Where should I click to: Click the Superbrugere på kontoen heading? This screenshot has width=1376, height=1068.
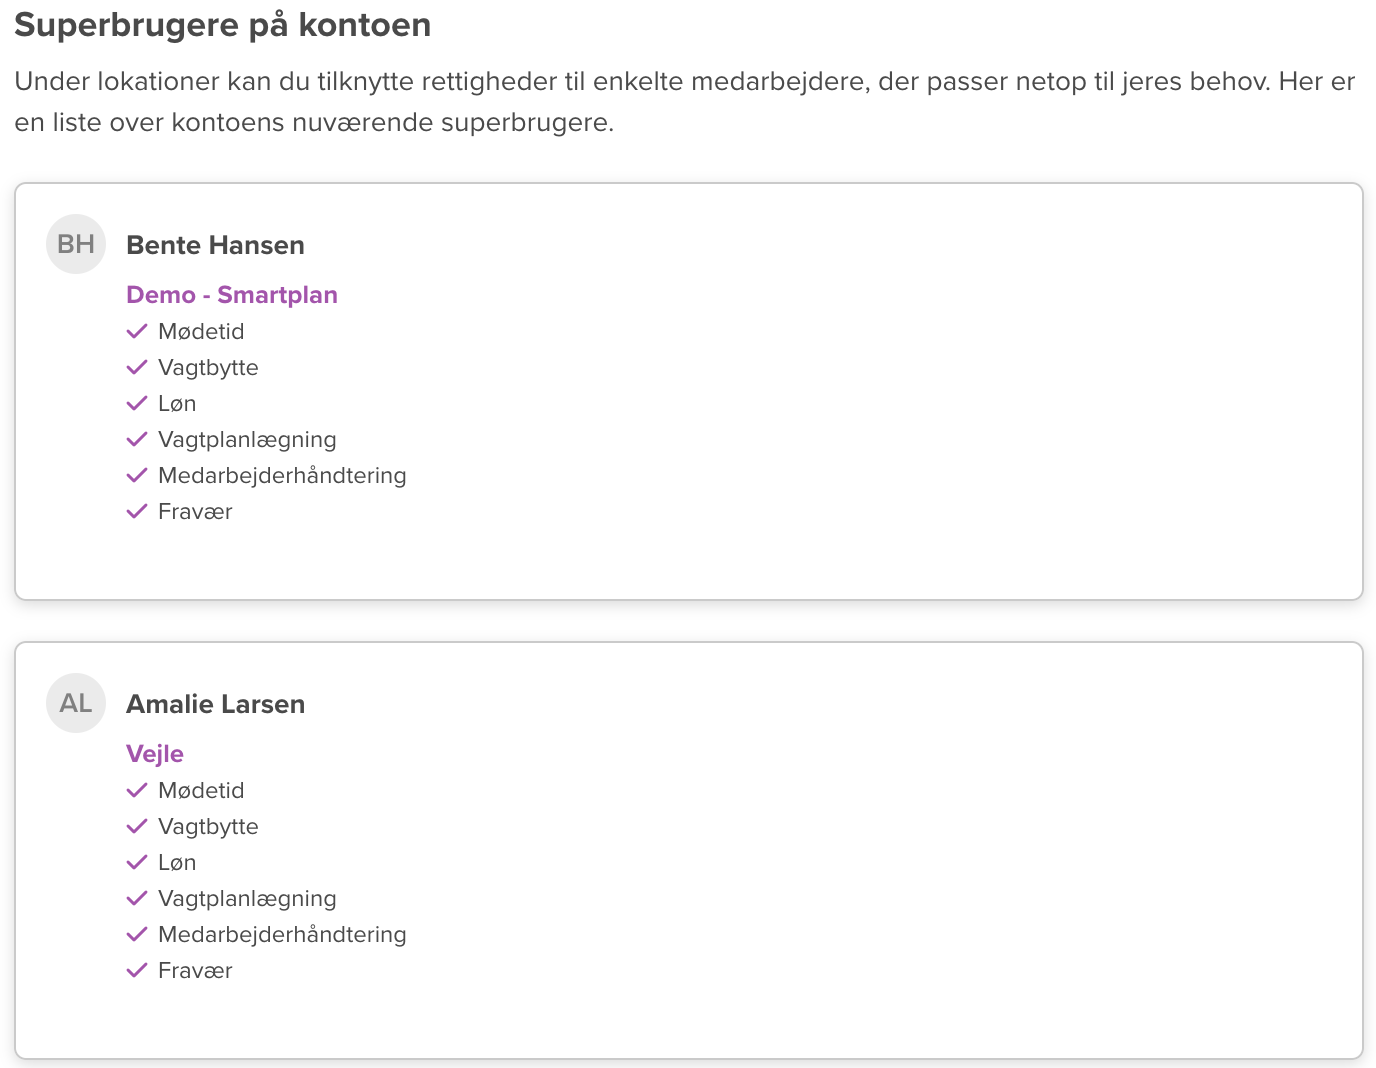pyautogui.click(x=223, y=25)
